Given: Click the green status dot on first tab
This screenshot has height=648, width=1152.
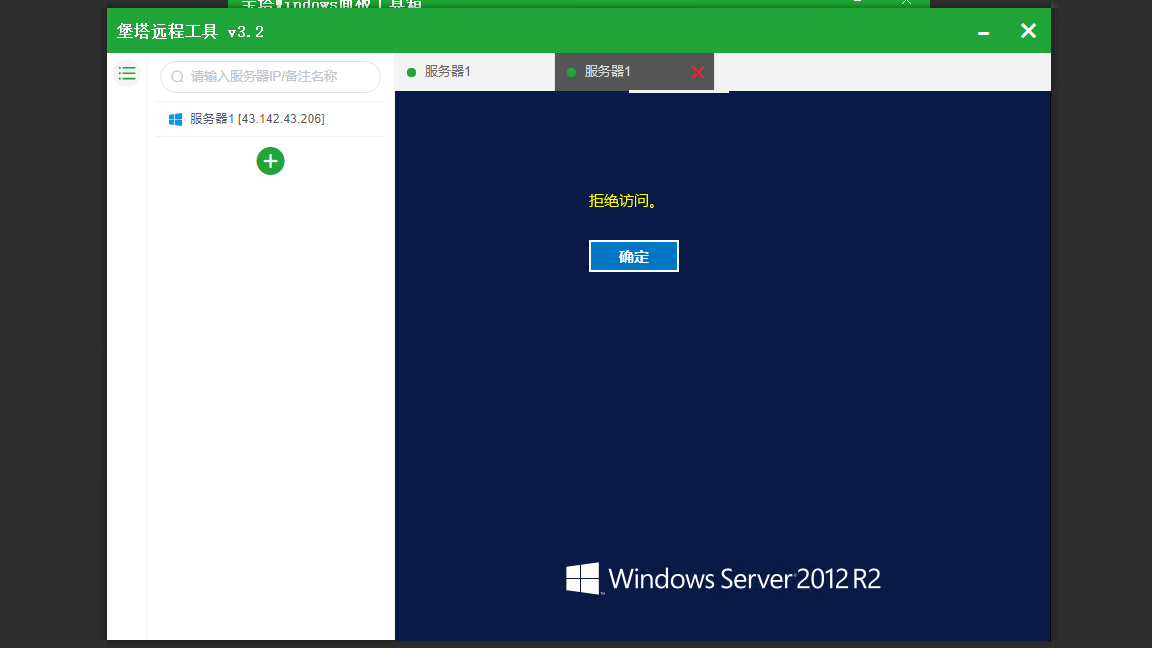Looking at the screenshot, I should 411,72.
